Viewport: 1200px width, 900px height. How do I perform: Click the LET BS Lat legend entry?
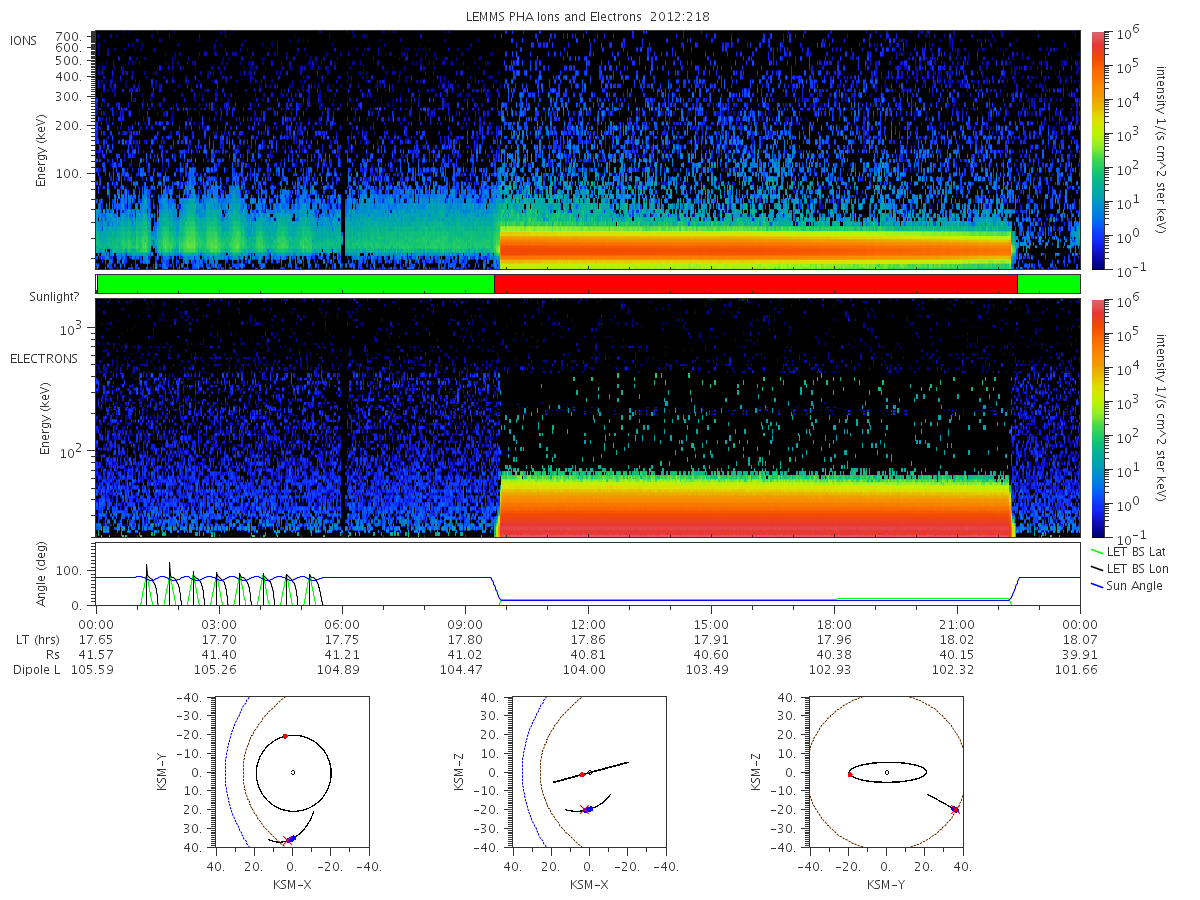coord(1132,551)
